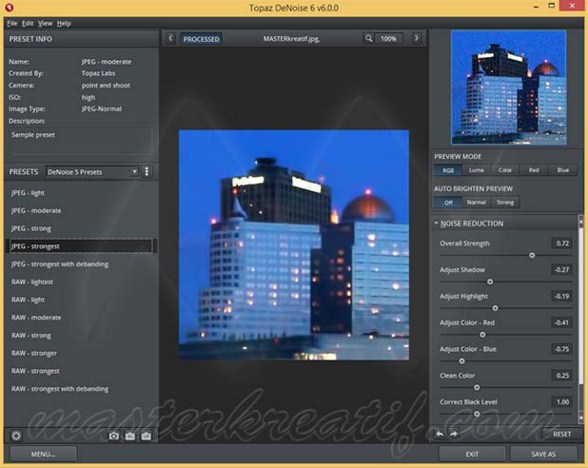The height and width of the screenshot is (468, 588).
Task: Go to next view with right arrow
Action: 416,38
